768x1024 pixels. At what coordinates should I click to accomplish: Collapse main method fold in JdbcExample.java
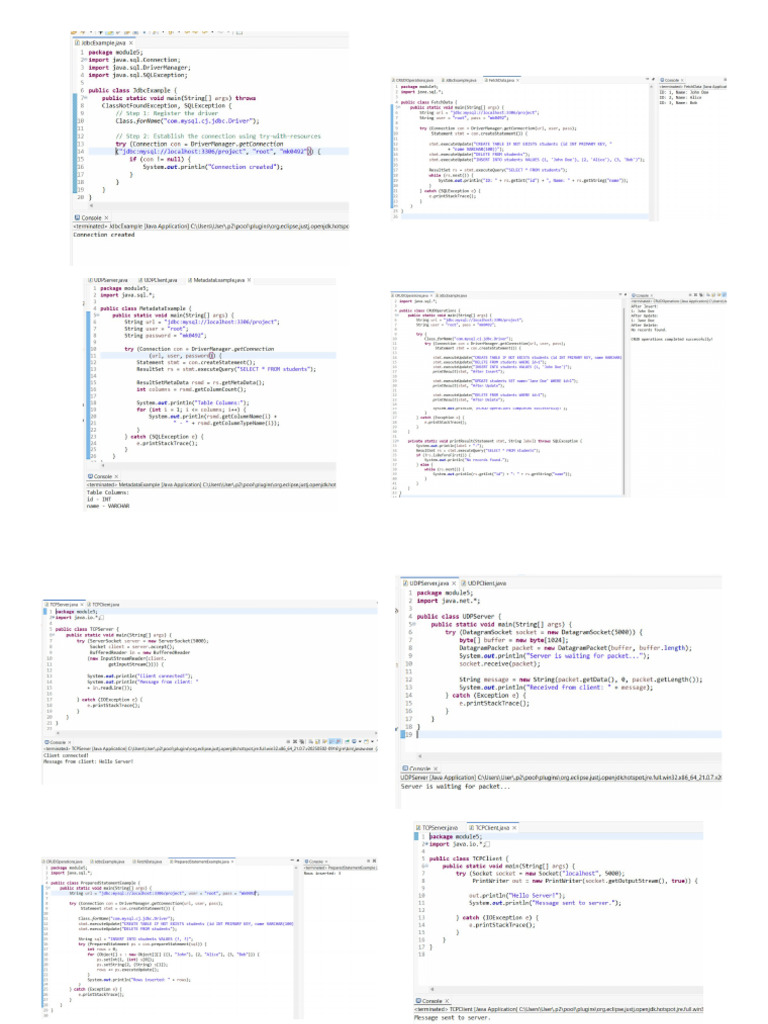tap(84, 98)
